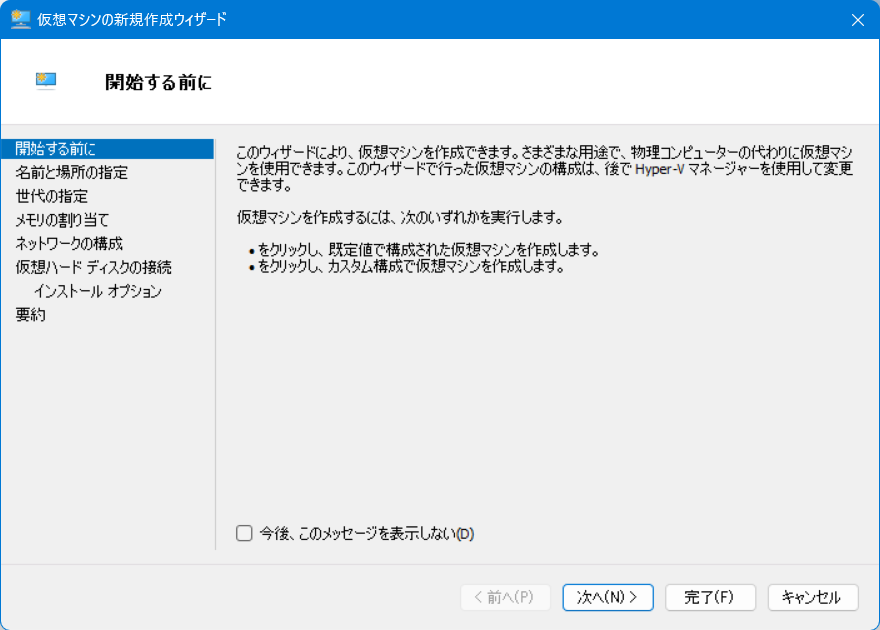Click the disabled < 前へ(P) button
Viewport: 880px width, 630px height.
click(505, 597)
